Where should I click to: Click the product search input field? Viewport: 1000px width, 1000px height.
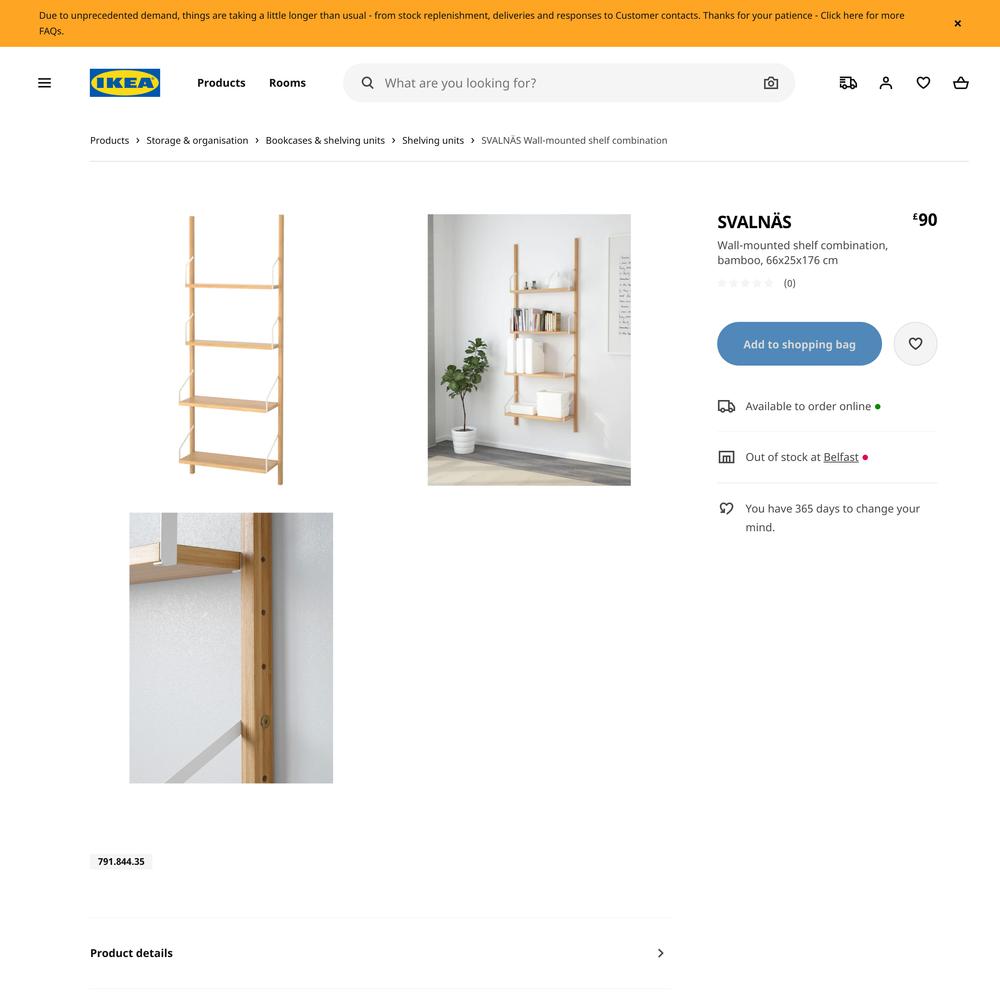point(569,83)
